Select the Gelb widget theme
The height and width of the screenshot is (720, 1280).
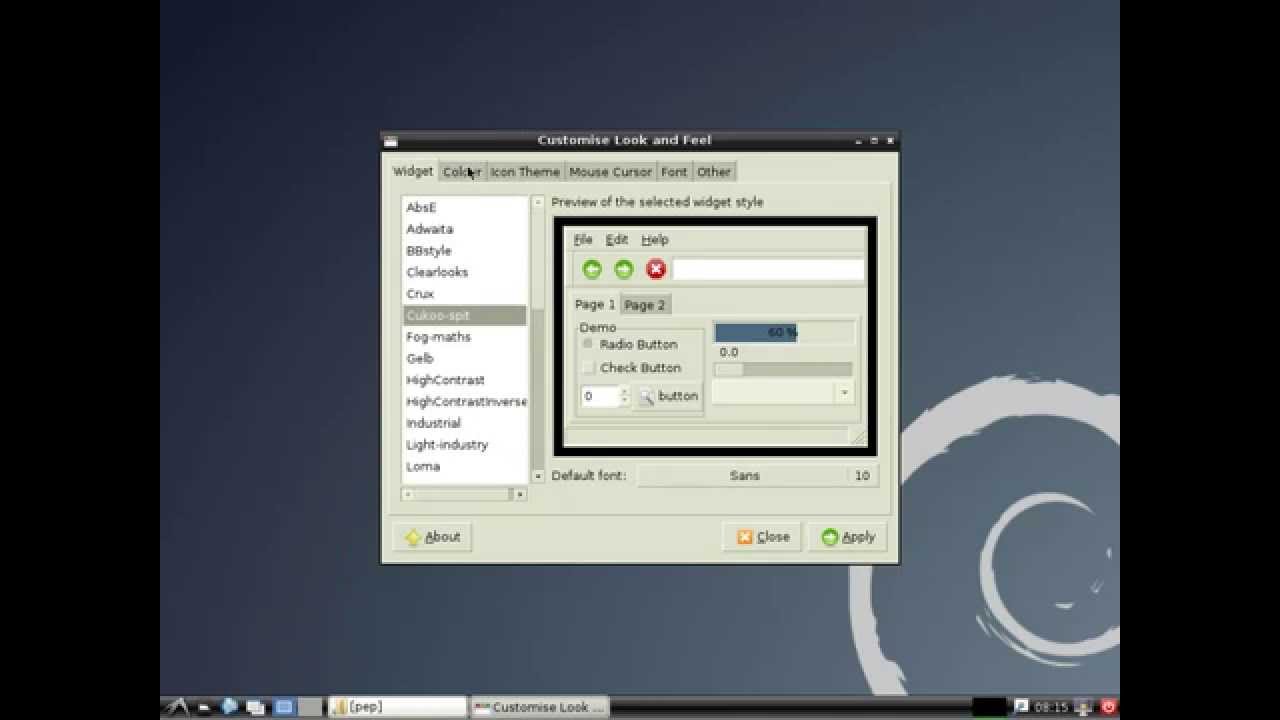click(465, 358)
